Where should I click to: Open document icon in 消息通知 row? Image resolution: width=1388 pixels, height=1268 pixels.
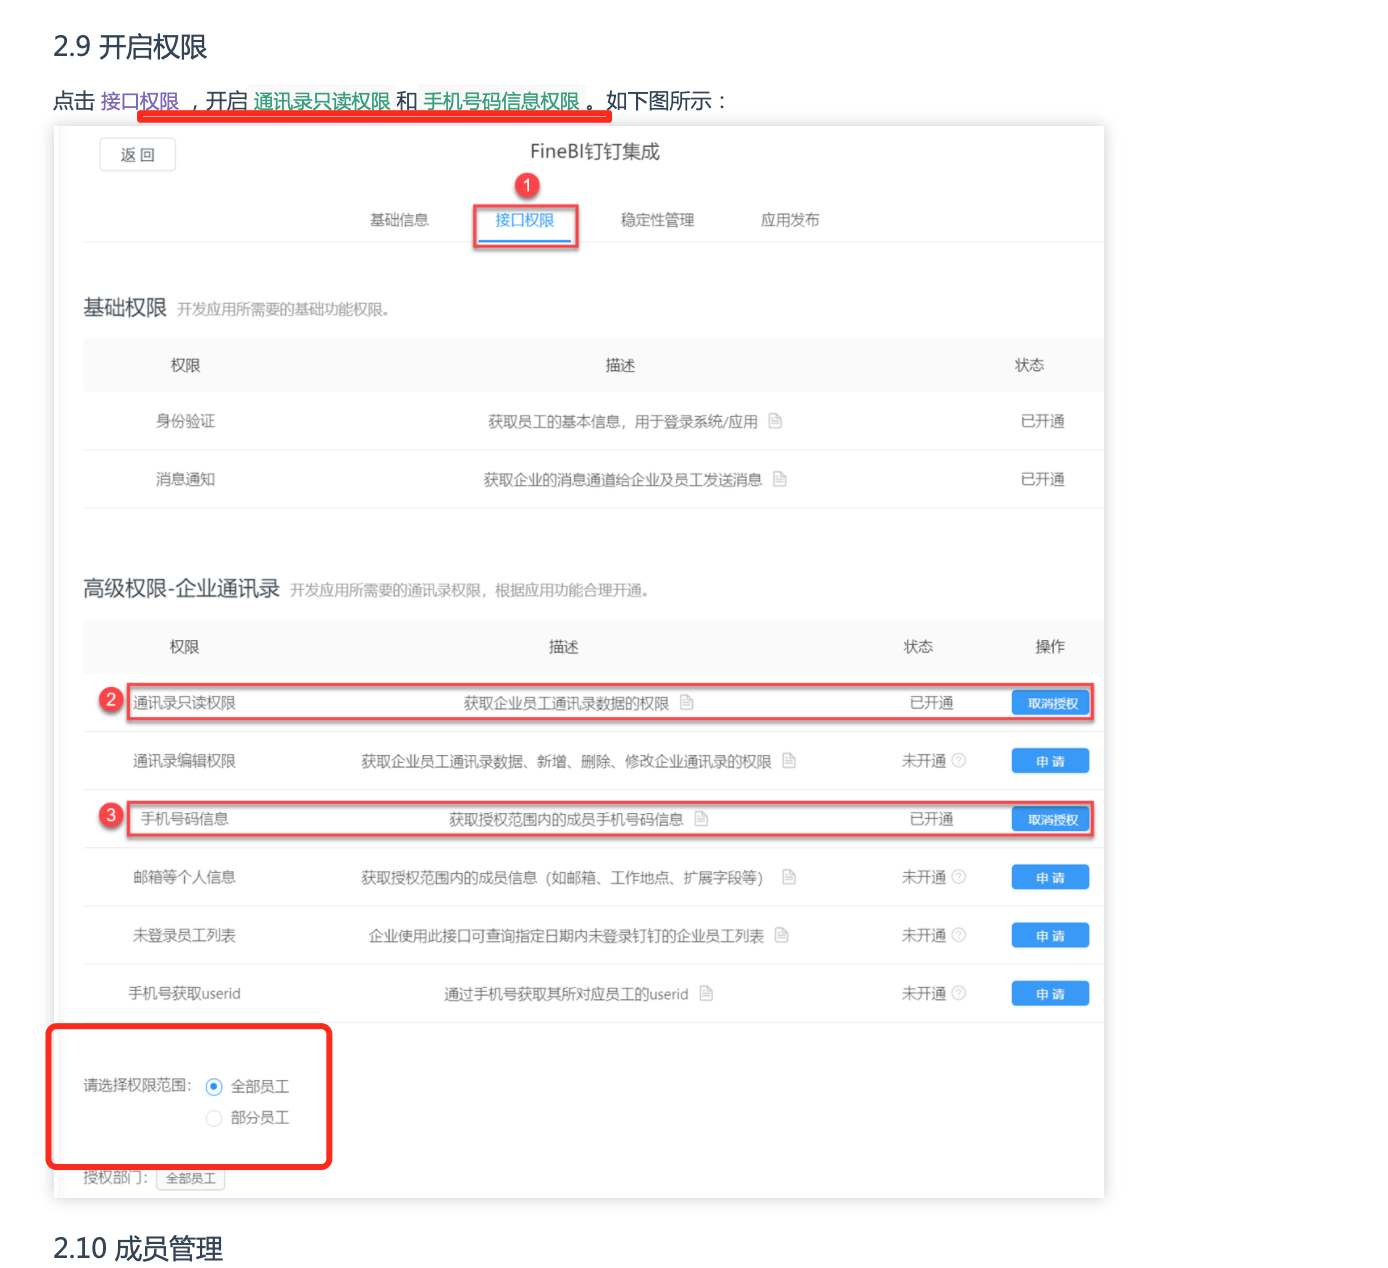780,479
